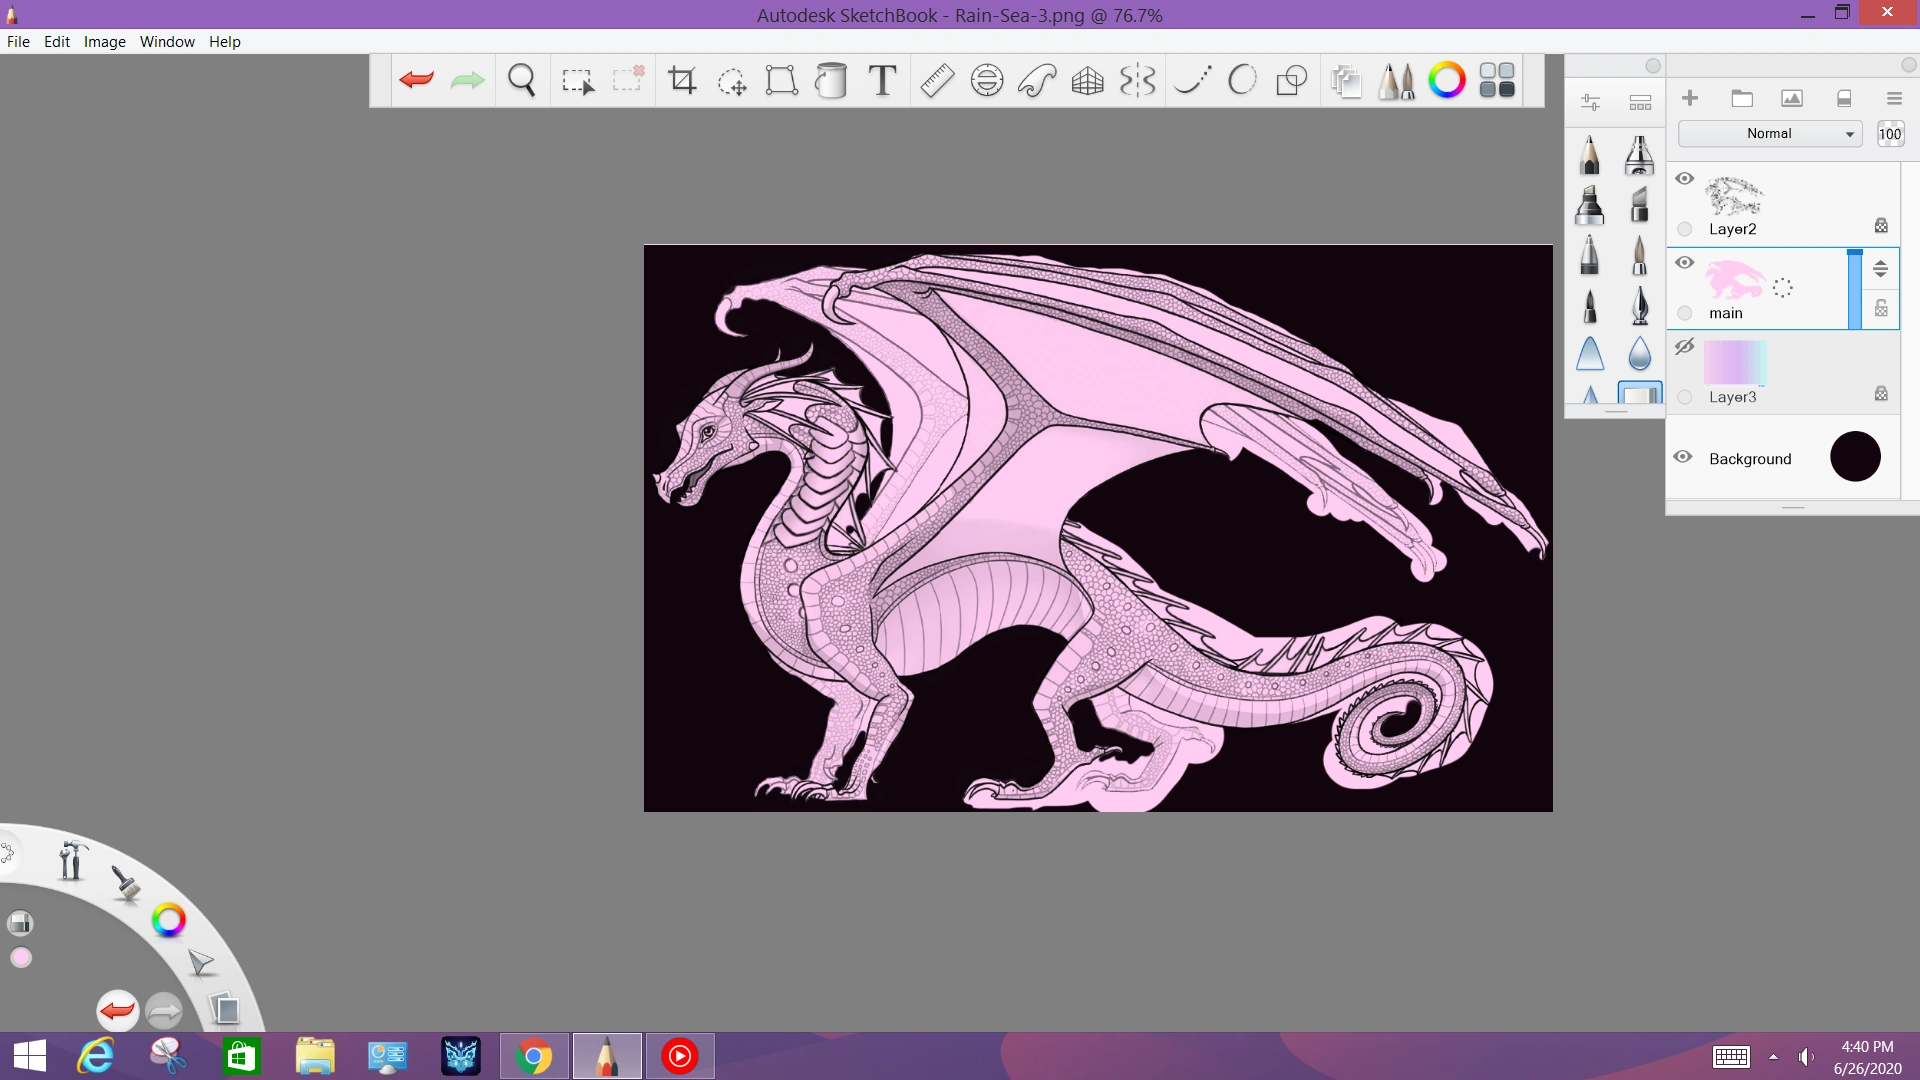The width and height of the screenshot is (1920, 1080).
Task: Open the Image menu
Action: pos(104,41)
